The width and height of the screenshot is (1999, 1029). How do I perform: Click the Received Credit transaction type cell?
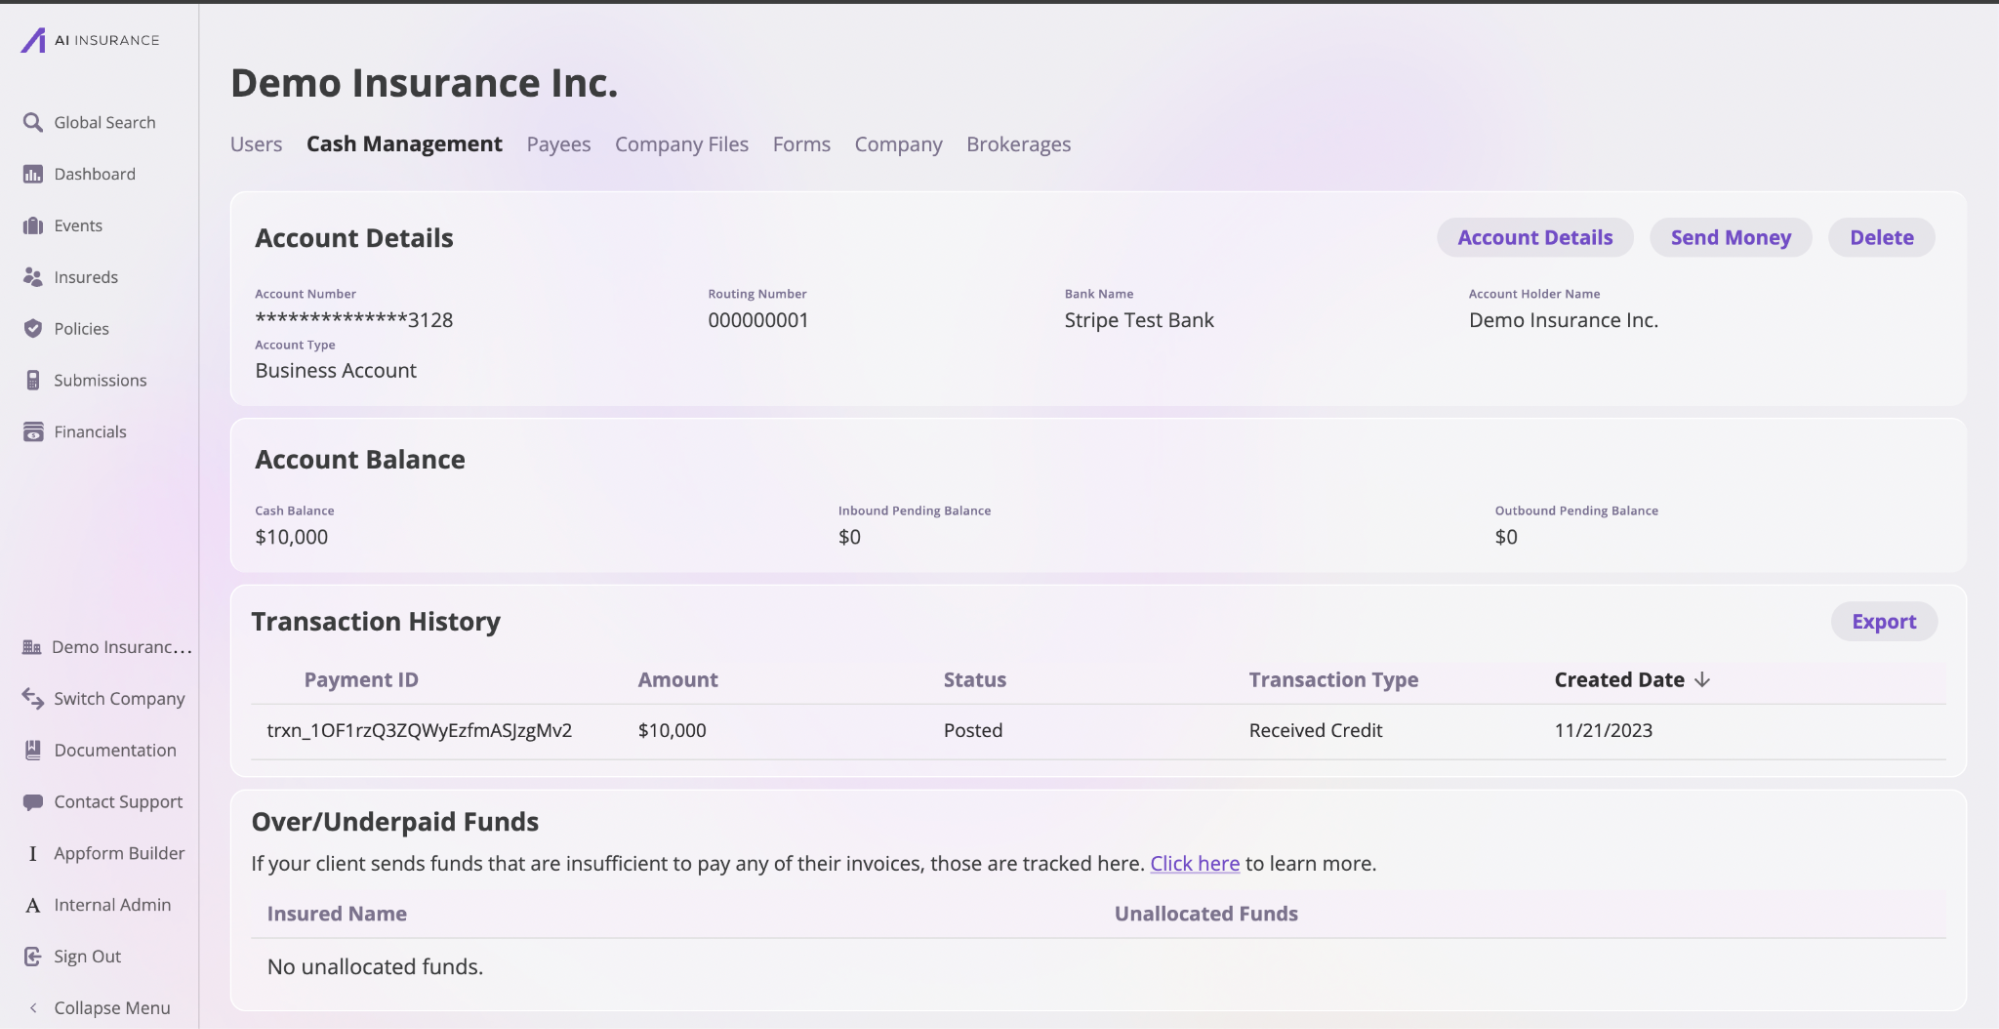click(1315, 730)
